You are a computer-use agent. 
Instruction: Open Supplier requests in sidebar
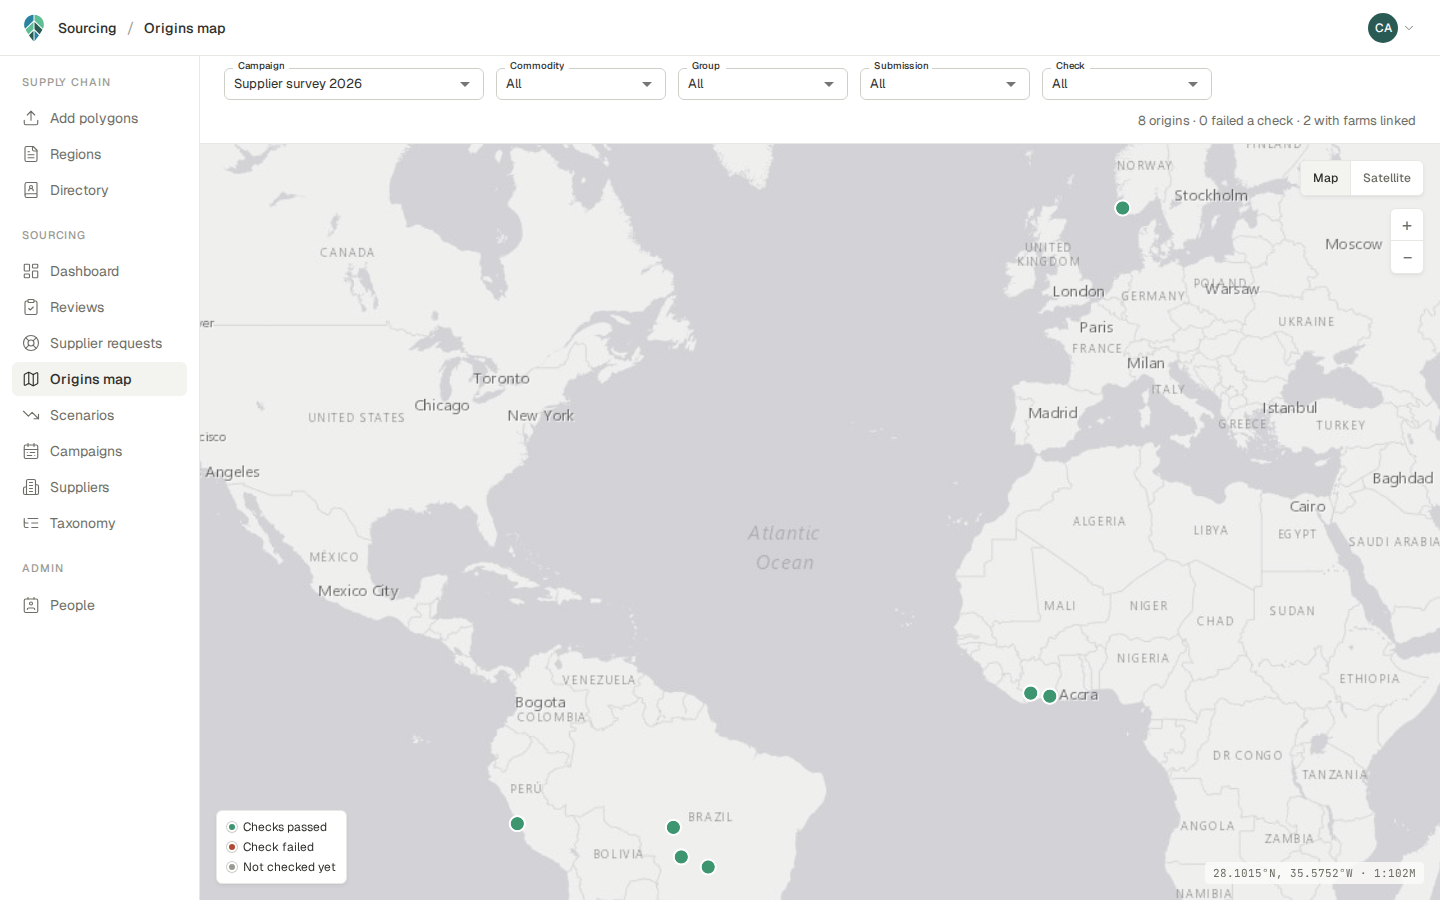99,343
